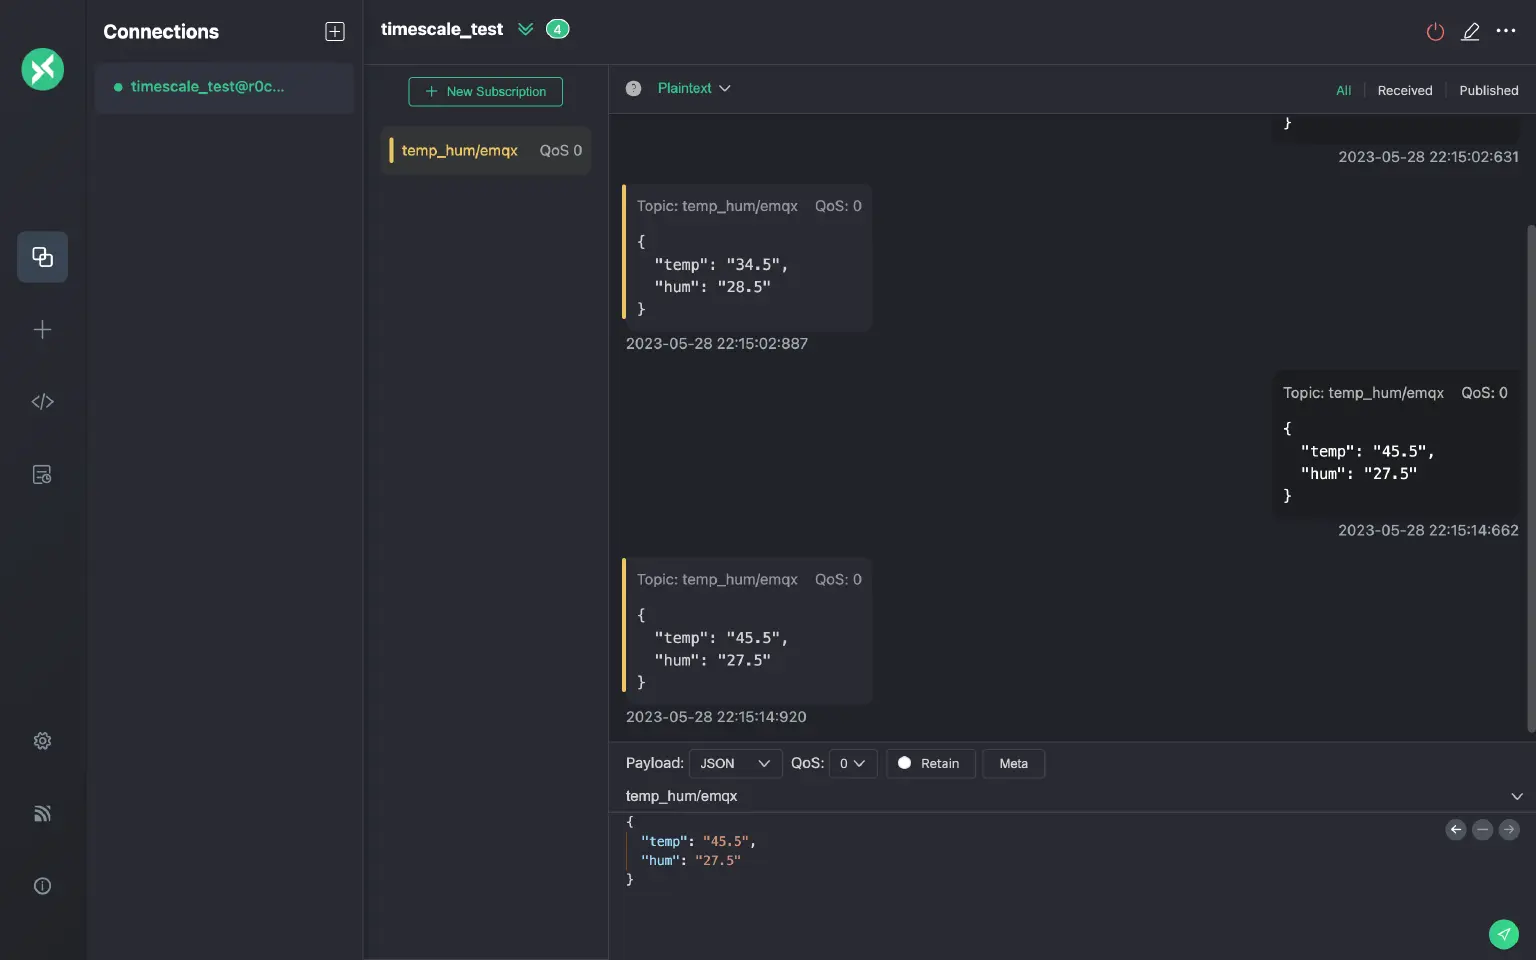The height and width of the screenshot is (960, 1536).
Task: Click the Meta button
Action: tap(1013, 763)
